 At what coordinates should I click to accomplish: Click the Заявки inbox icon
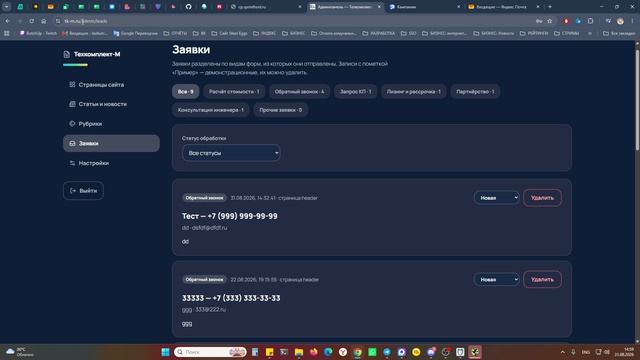(72, 143)
